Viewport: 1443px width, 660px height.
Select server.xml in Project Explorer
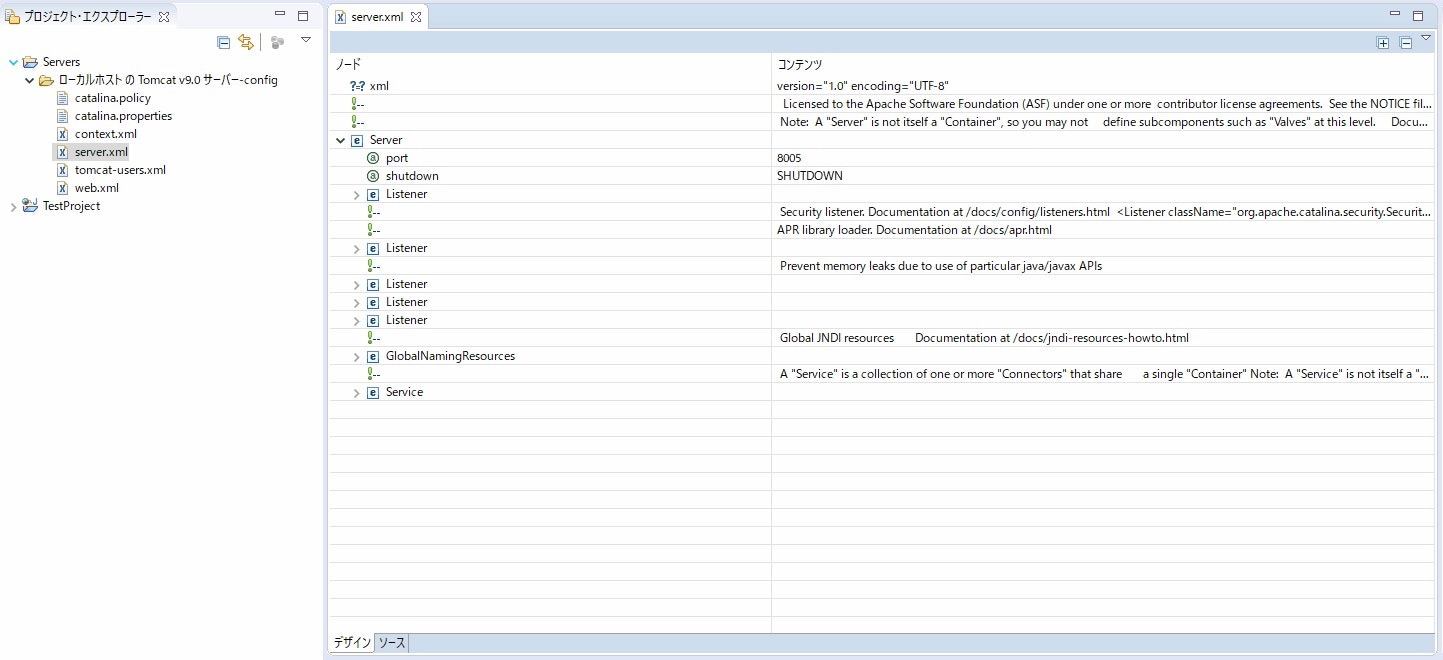[x=92, y=152]
